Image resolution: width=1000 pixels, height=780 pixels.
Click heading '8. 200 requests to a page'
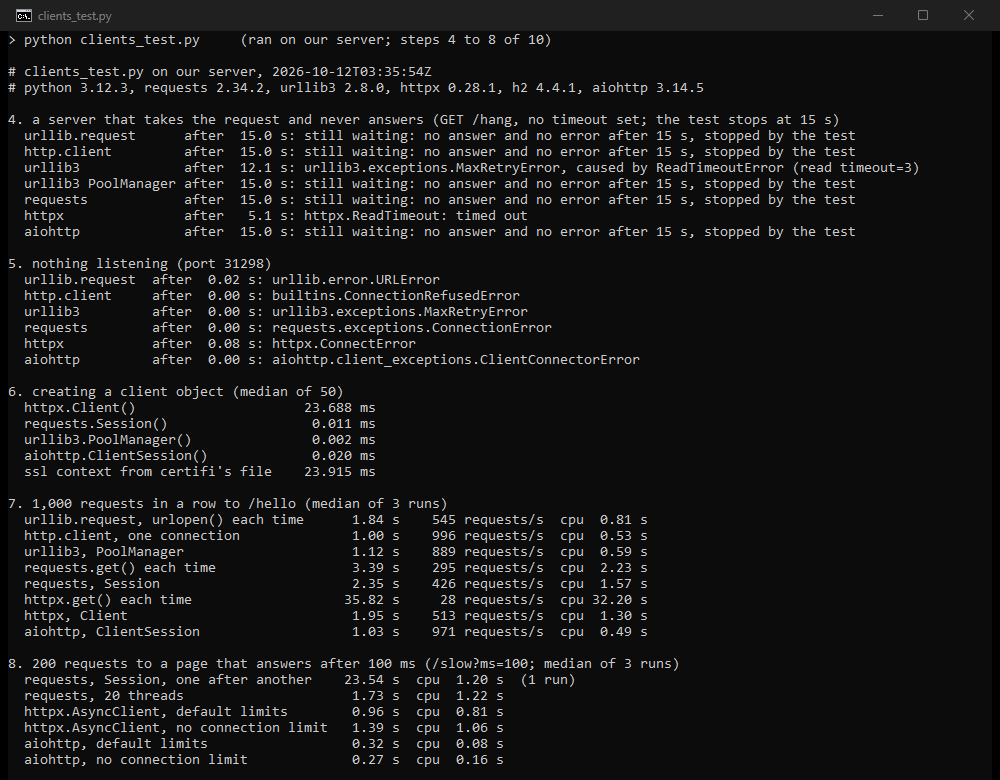click(x=344, y=664)
